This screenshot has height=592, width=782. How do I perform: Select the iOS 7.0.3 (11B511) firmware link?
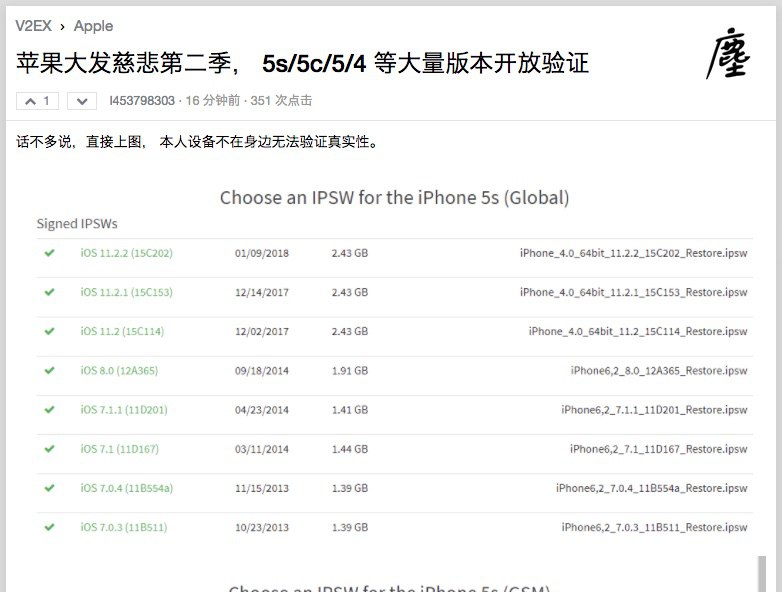(x=124, y=527)
